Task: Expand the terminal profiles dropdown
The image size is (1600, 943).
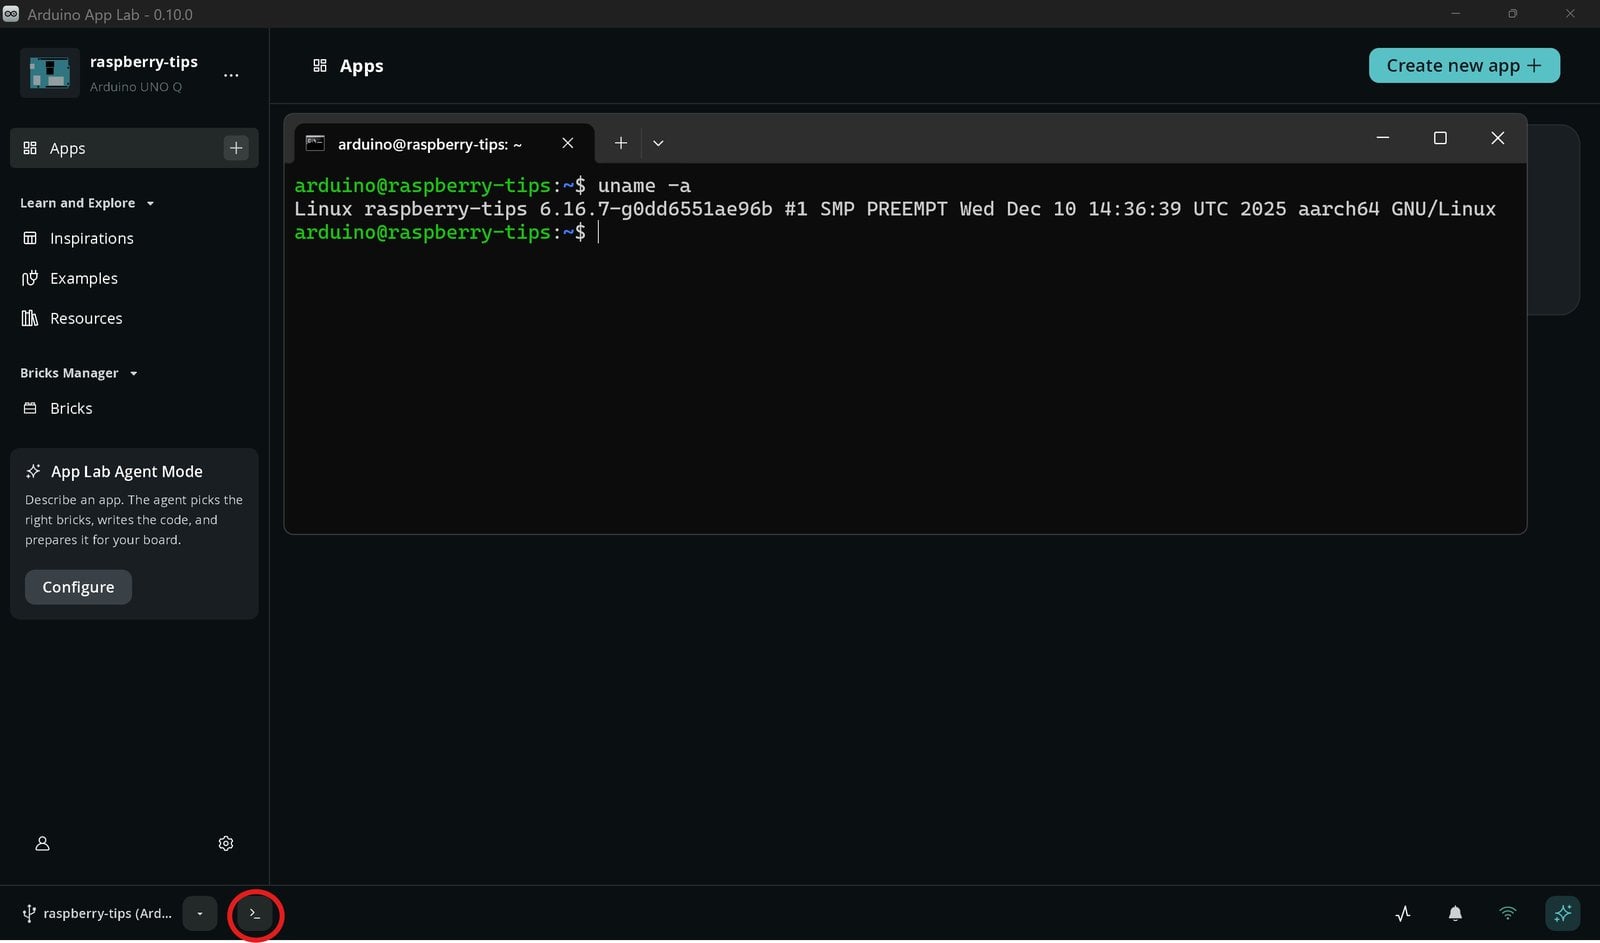Action: click(658, 143)
